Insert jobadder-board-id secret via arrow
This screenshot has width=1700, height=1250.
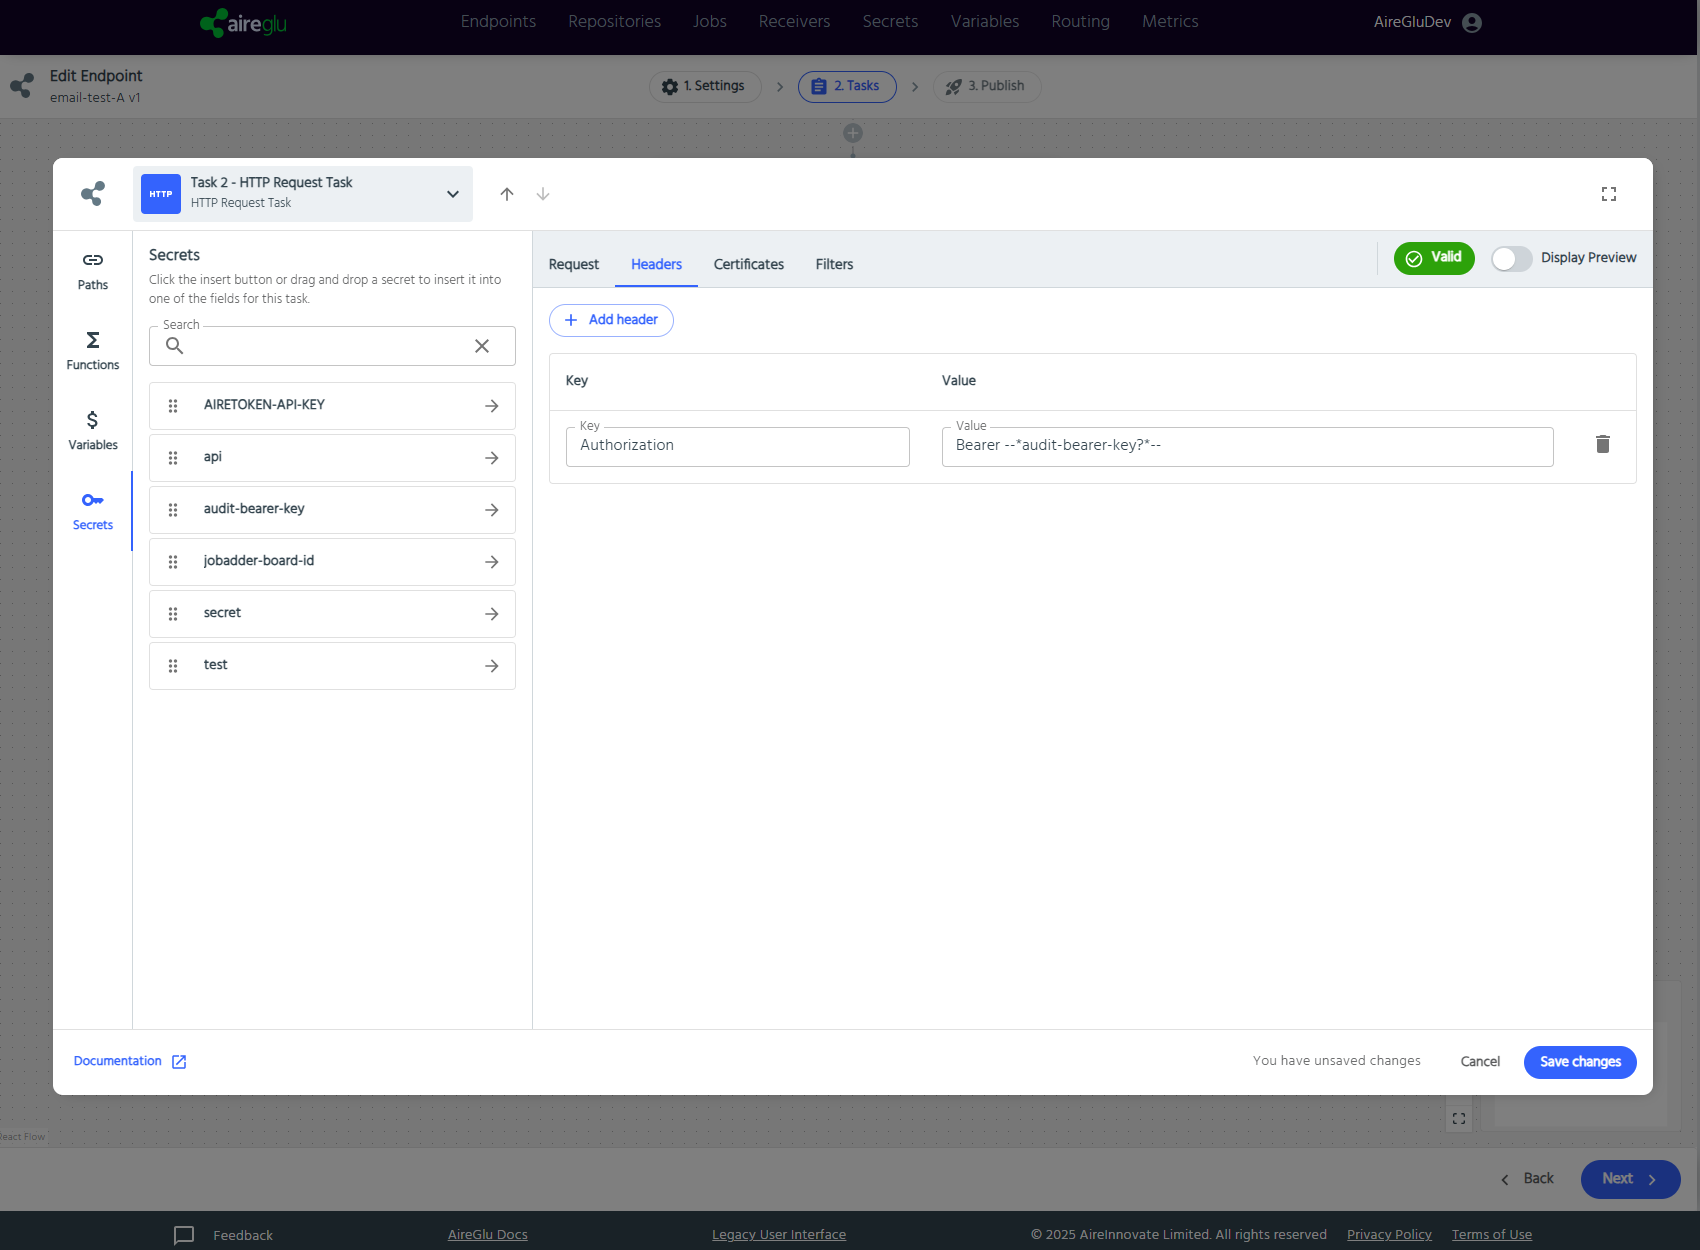tap(492, 562)
